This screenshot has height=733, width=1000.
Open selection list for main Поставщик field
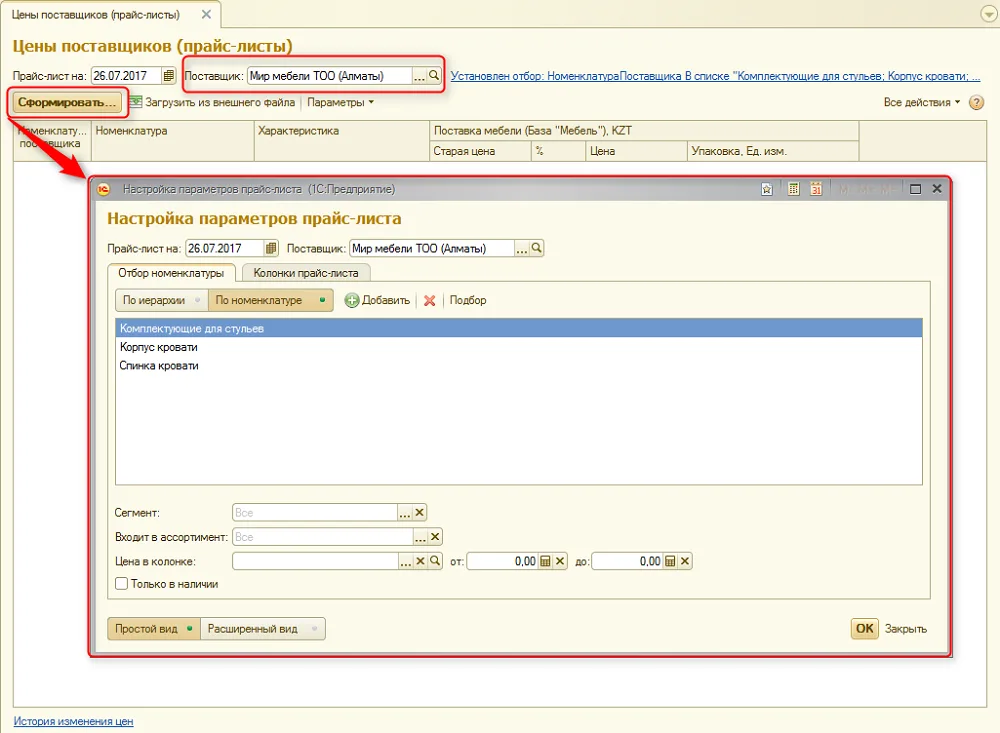click(419, 76)
